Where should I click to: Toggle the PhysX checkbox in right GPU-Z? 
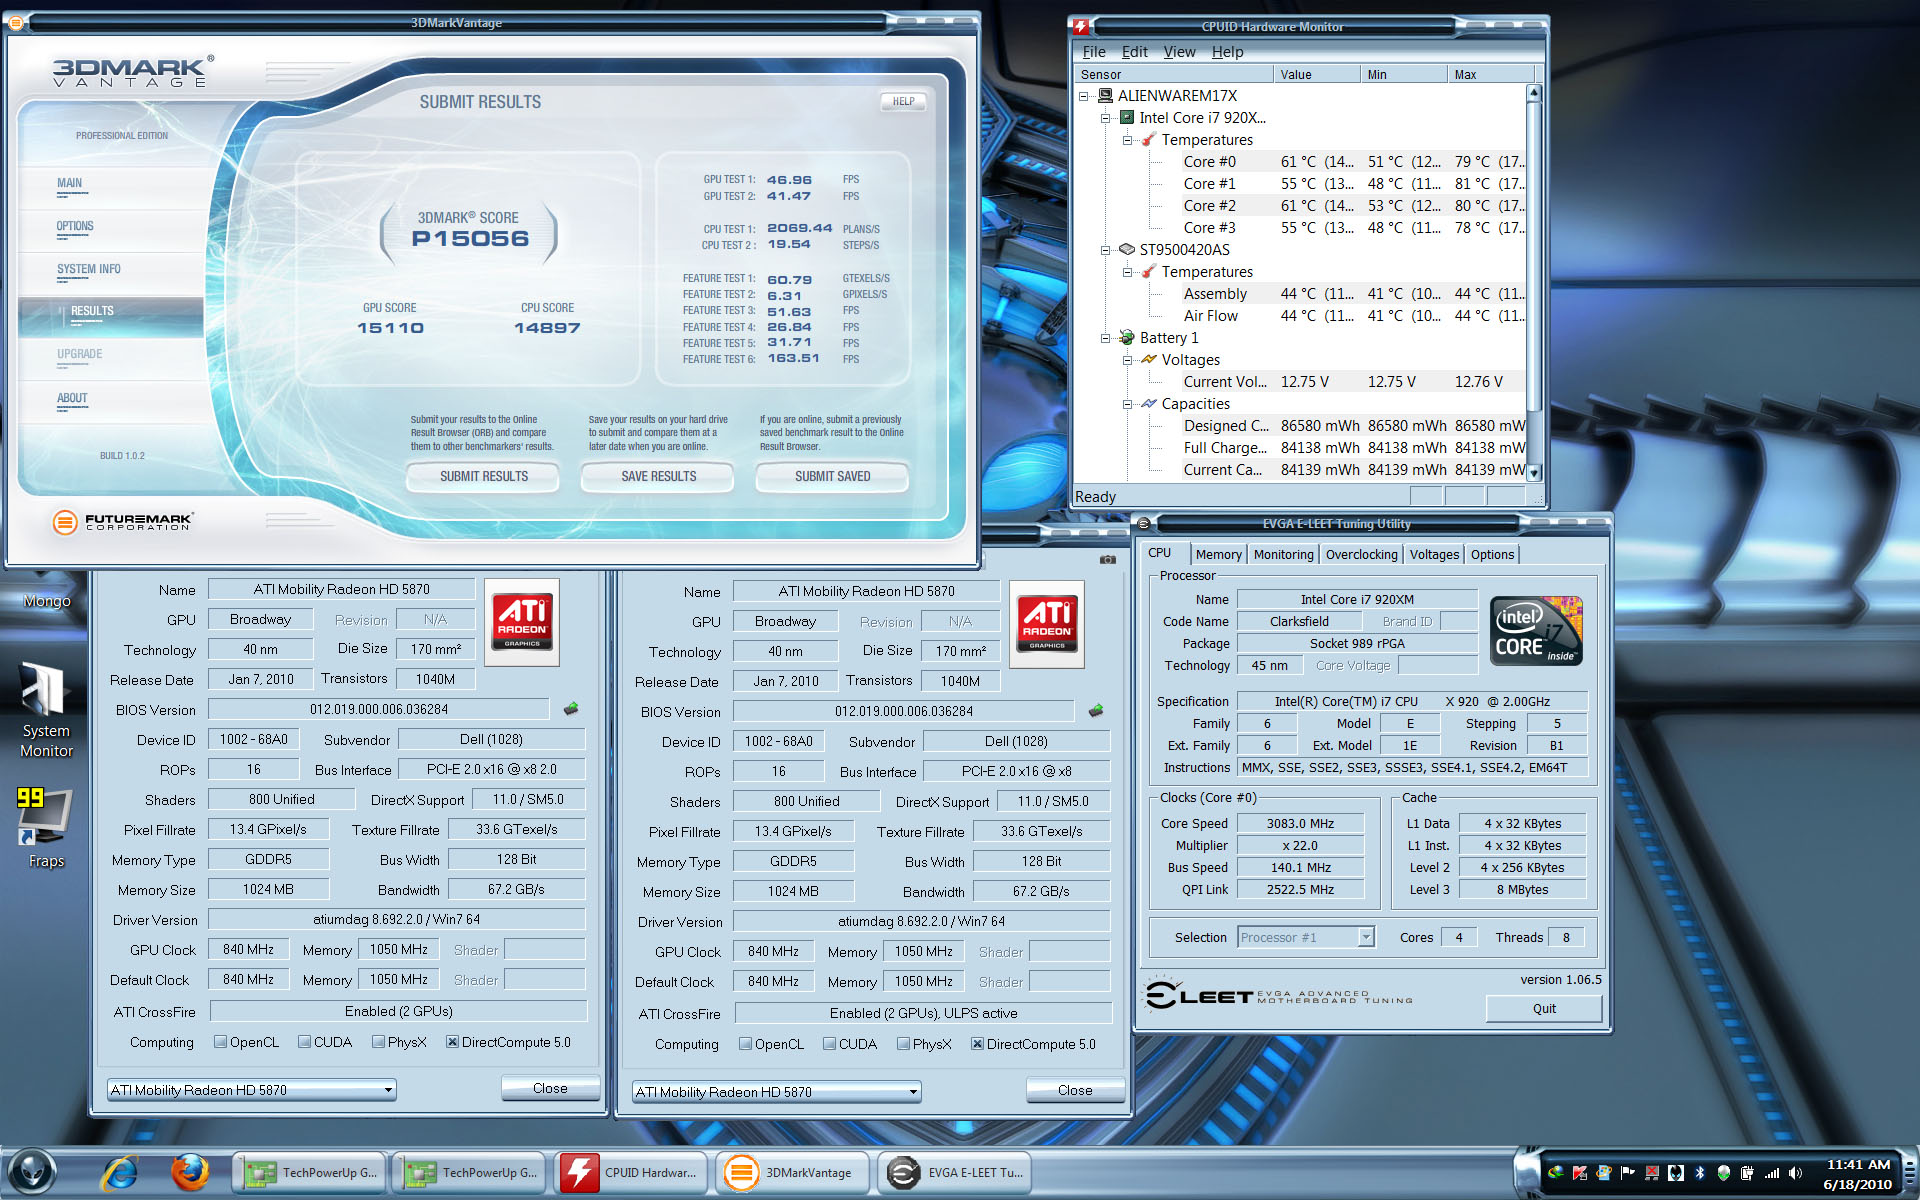pyautogui.click(x=903, y=1044)
